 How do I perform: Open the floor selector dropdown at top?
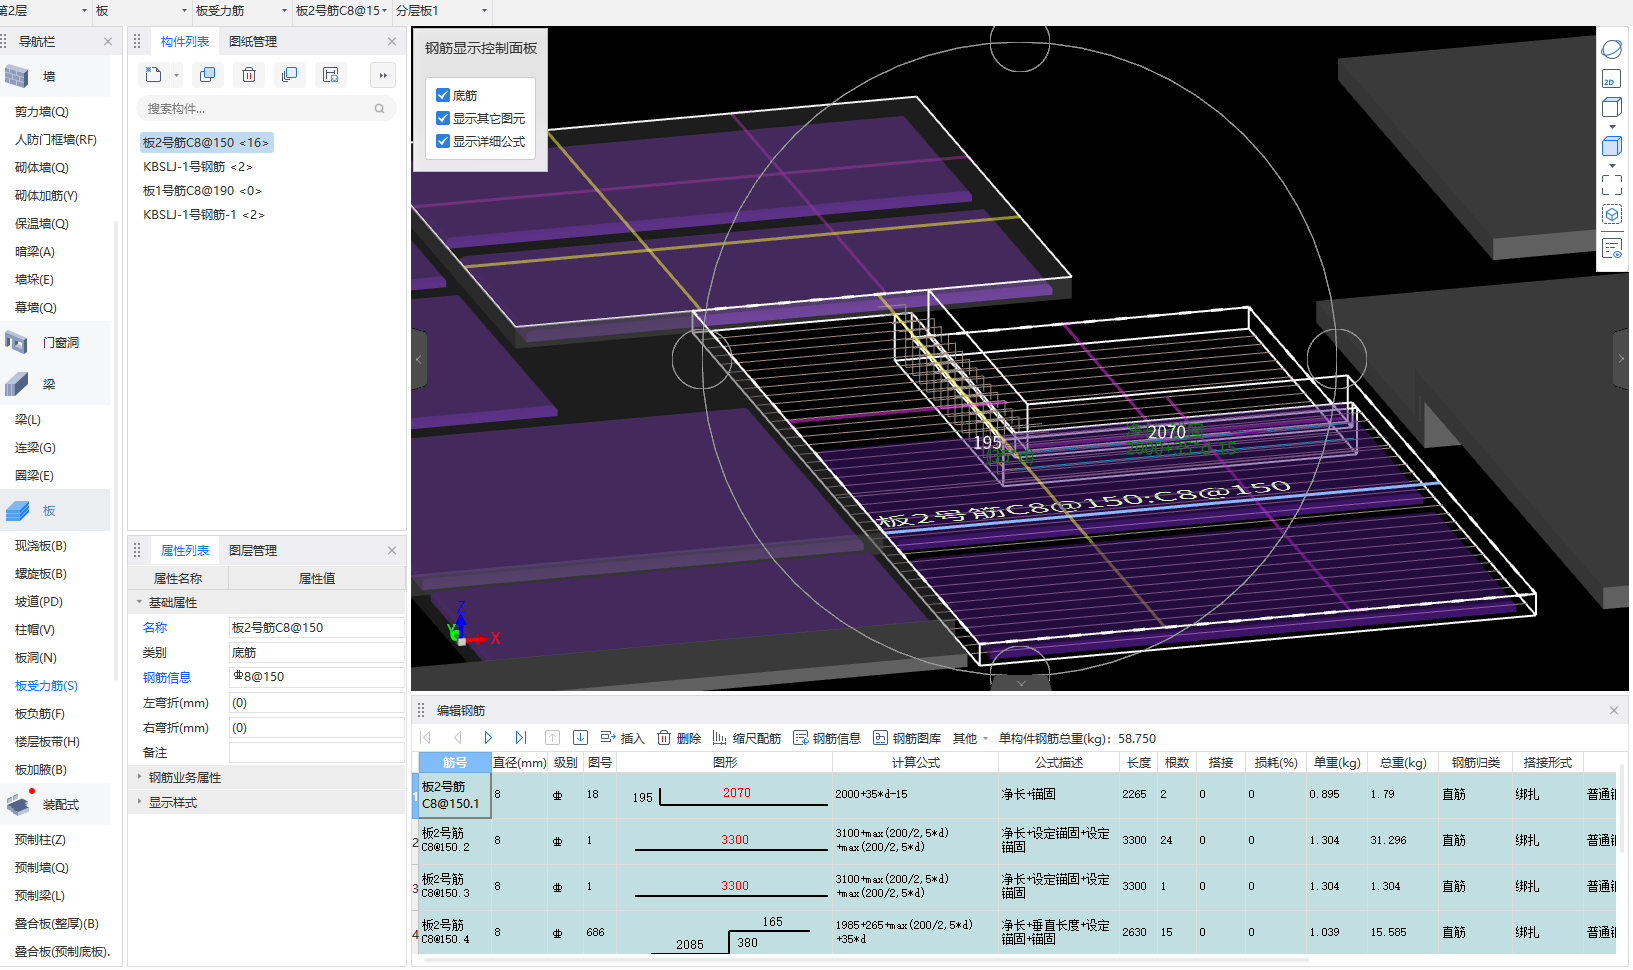tap(84, 11)
